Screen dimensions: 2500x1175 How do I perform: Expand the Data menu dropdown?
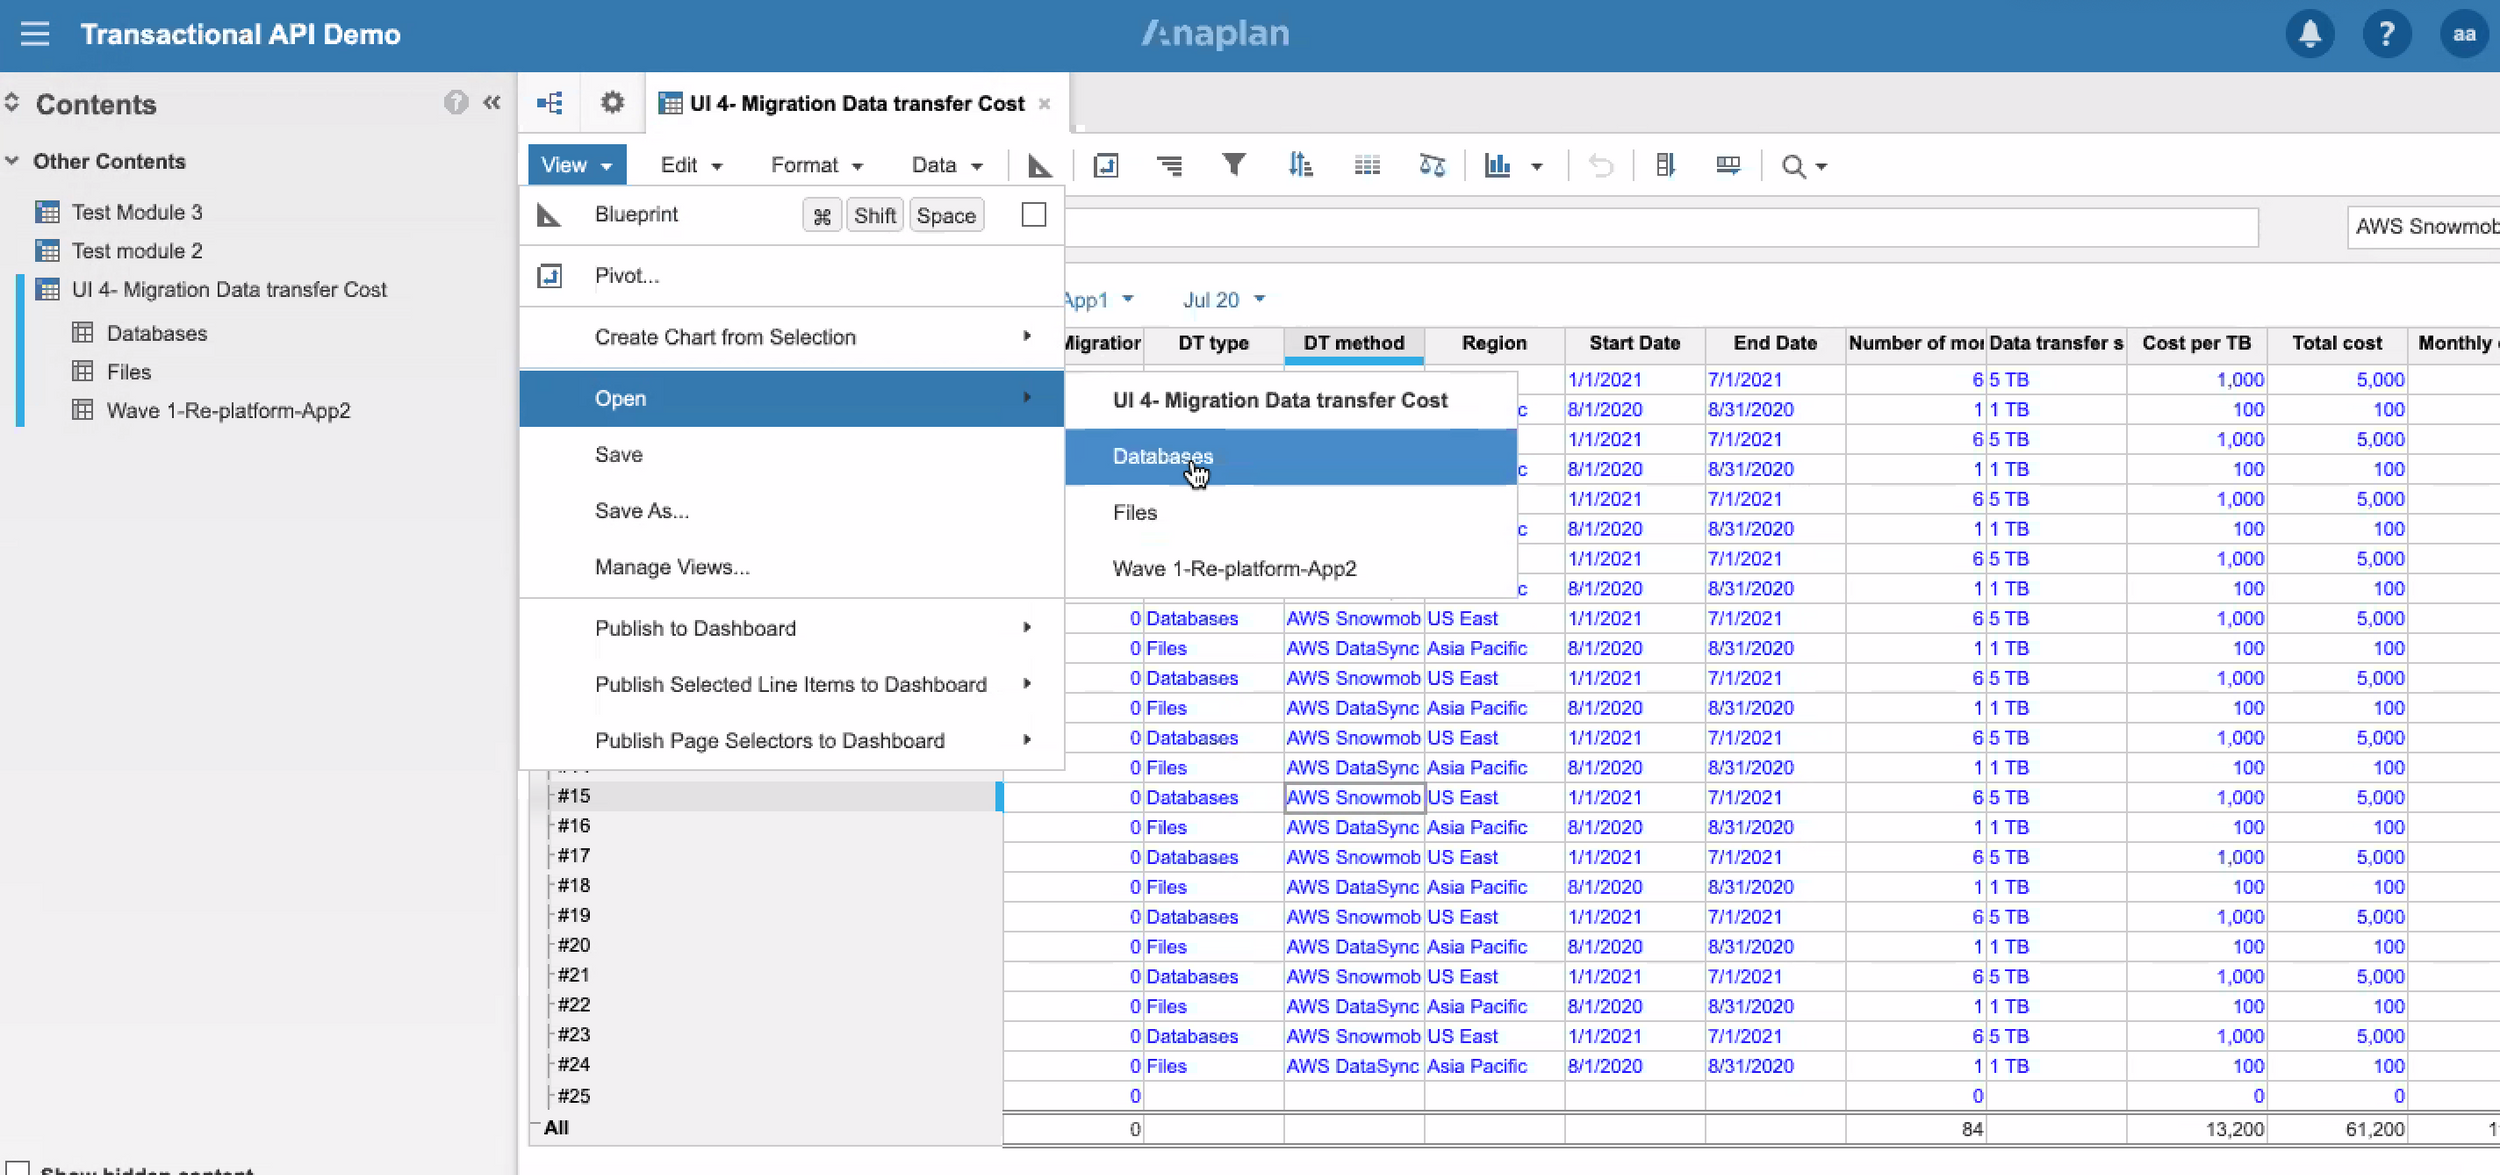944,164
